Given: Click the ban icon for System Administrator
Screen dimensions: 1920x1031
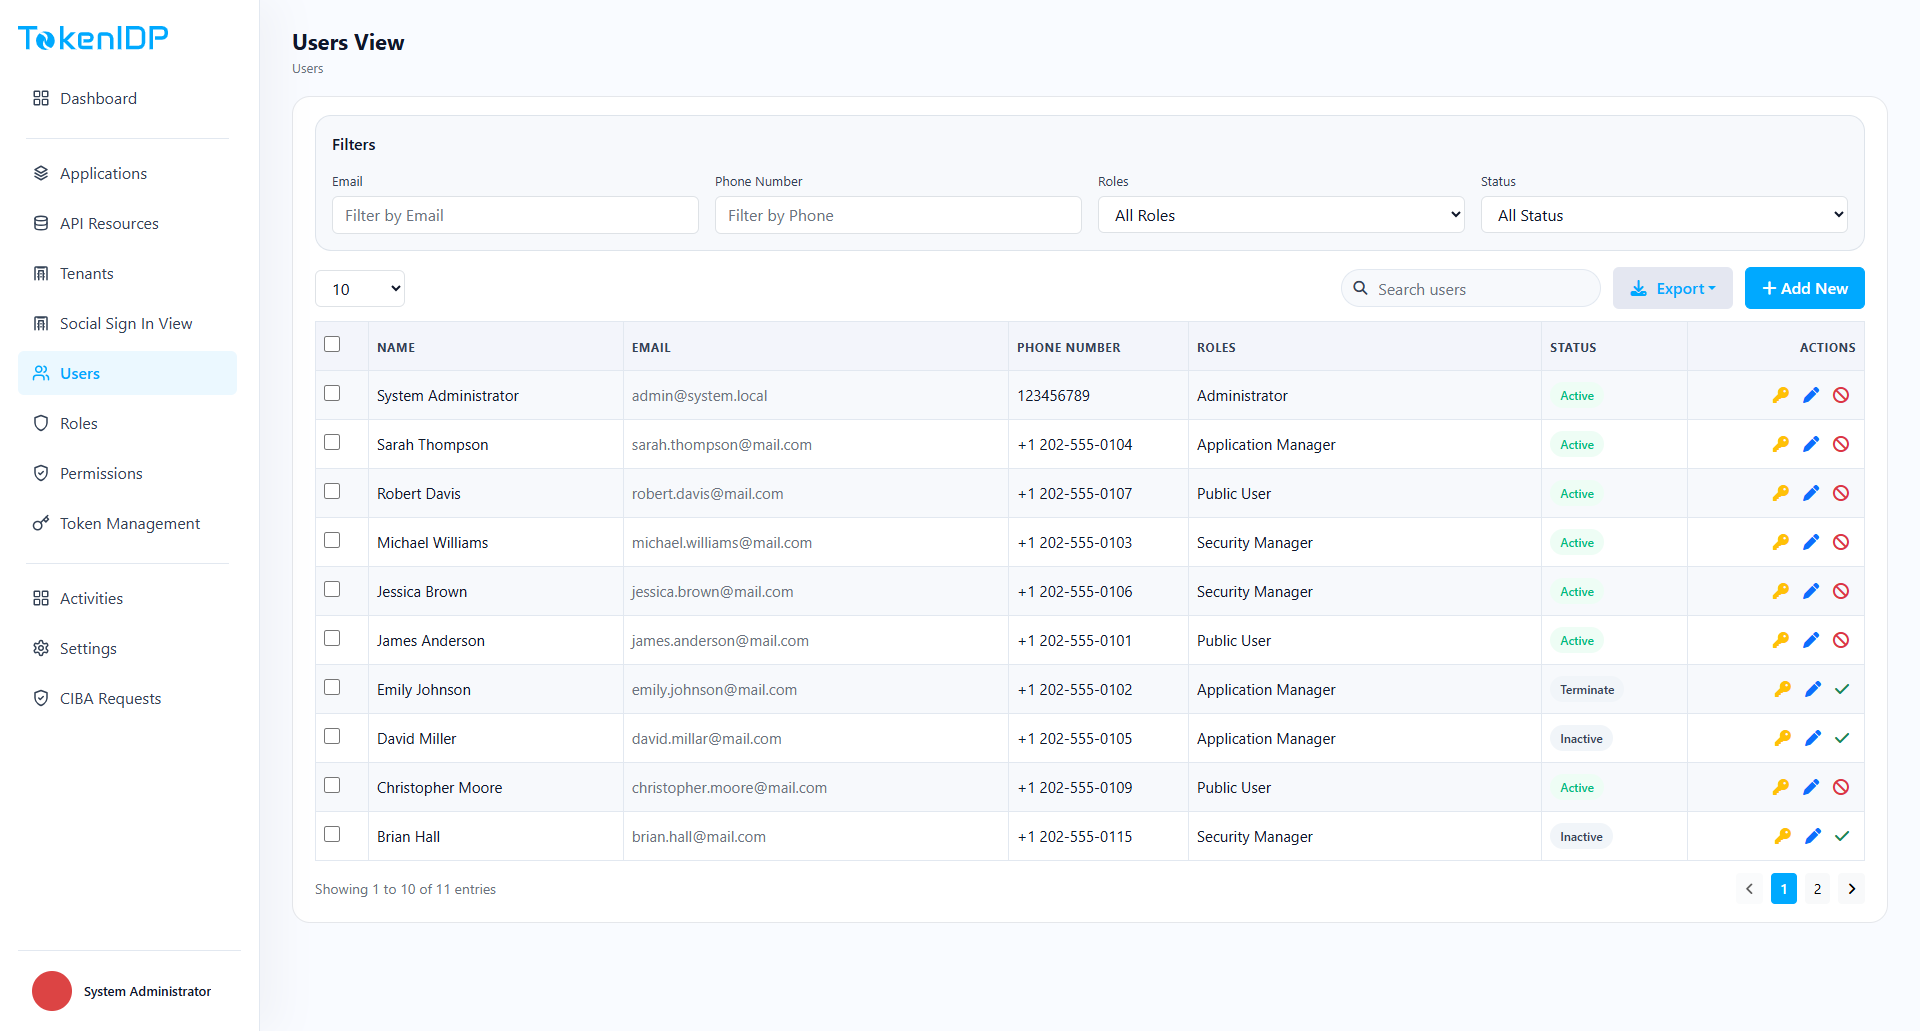Looking at the screenshot, I should coord(1841,395).
